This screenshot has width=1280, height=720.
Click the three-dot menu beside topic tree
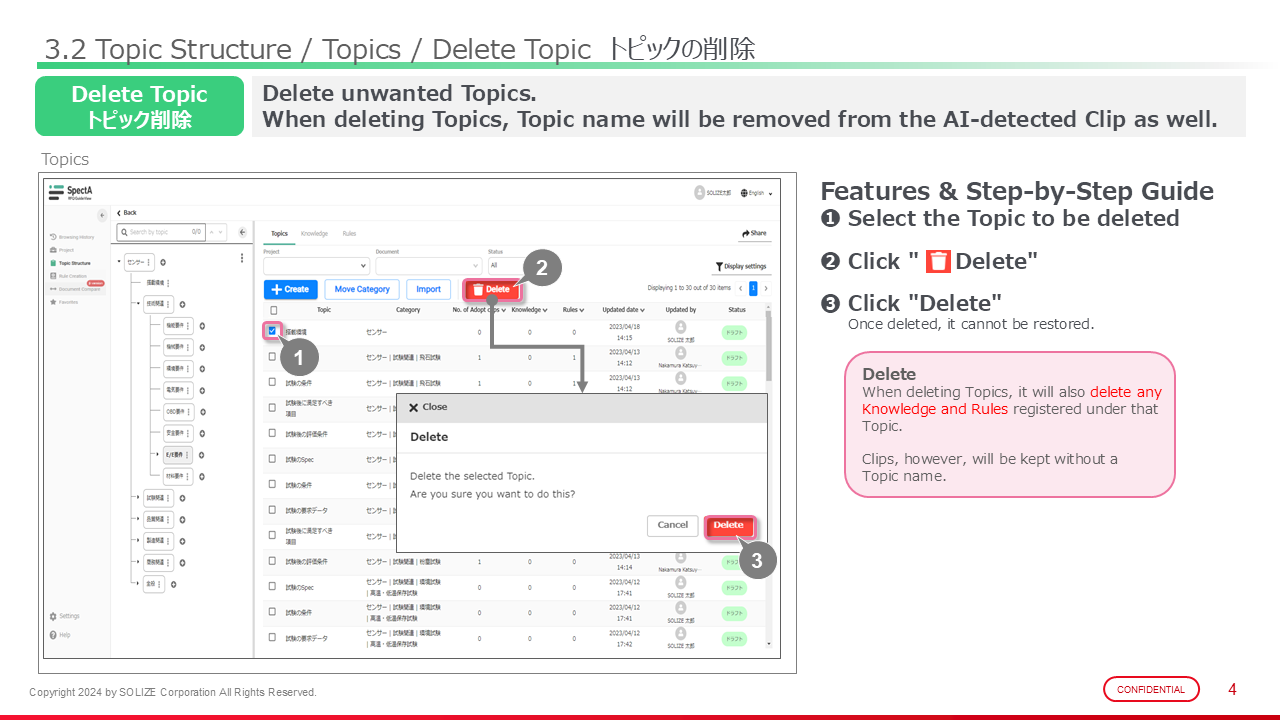(x=241, y=258)
